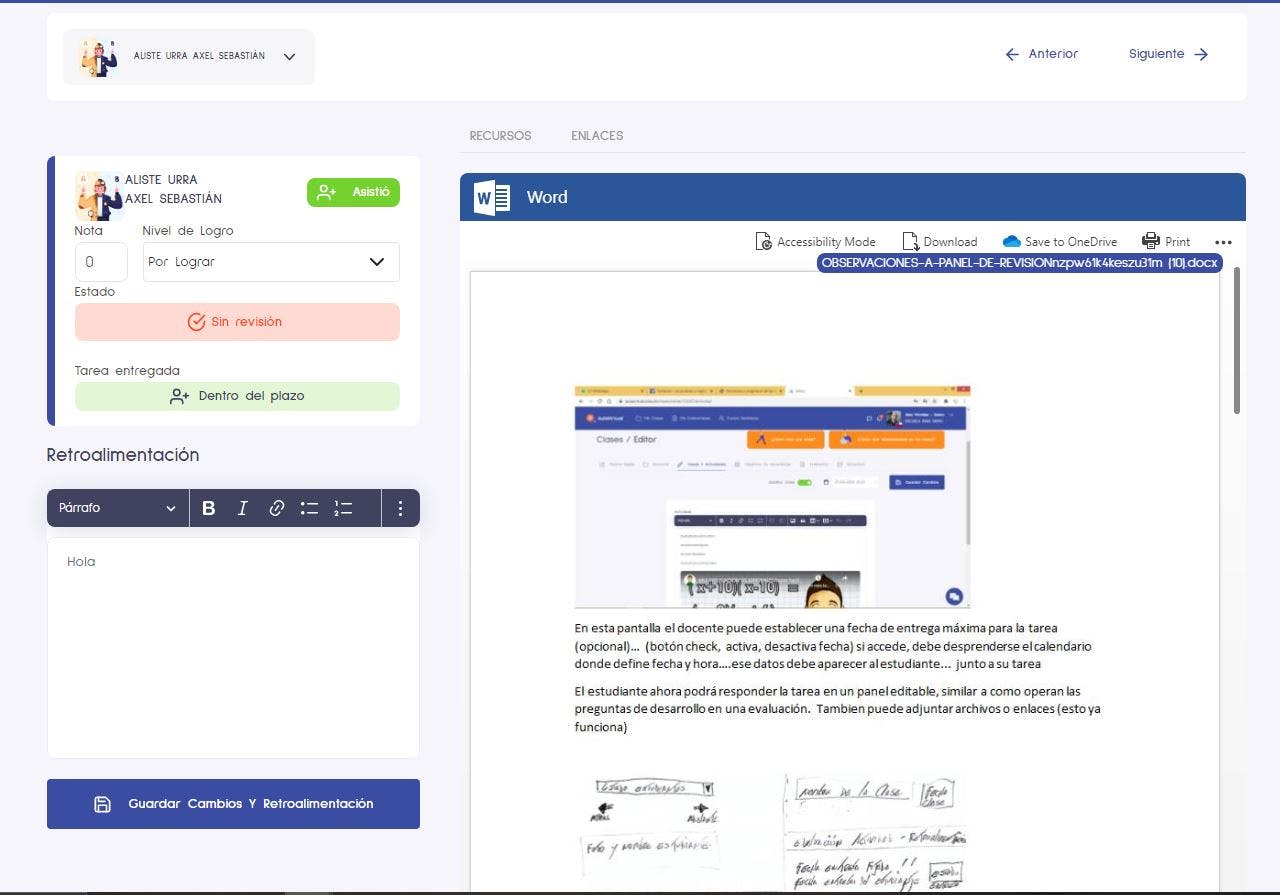Toggle bold formatting in feedback editor
Viewport: 1280px width, 895px height.
(x=209, y=508)
